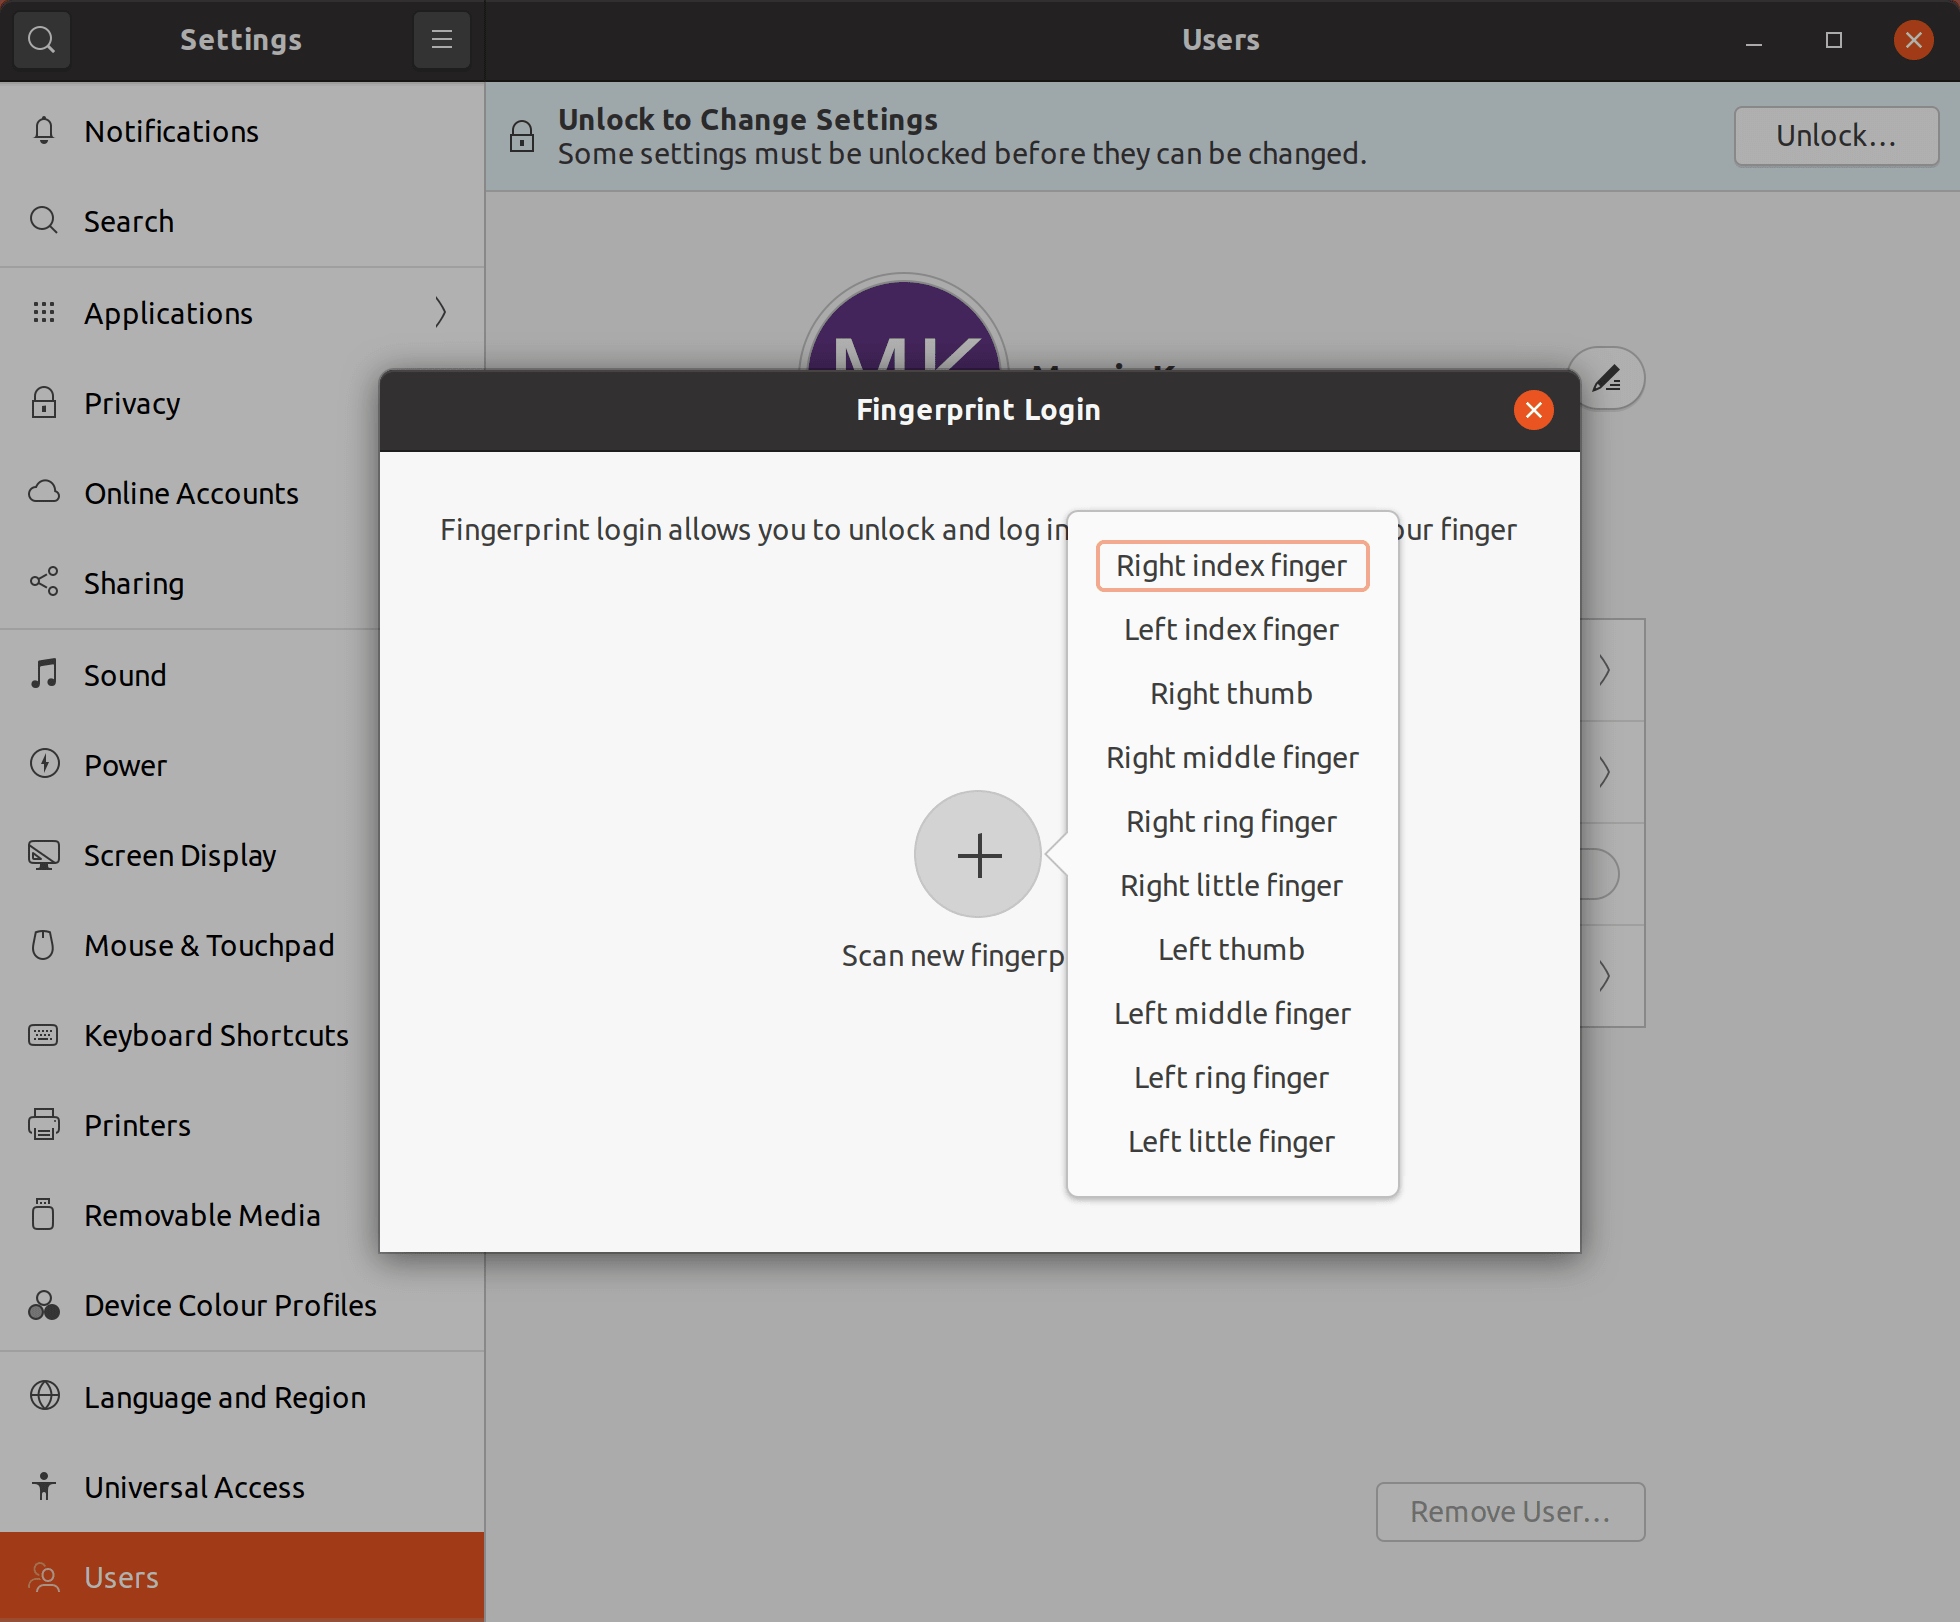Select Right index finger from dropdown
This screenshot has height=1622, width=1960.
click(1231, 563)
